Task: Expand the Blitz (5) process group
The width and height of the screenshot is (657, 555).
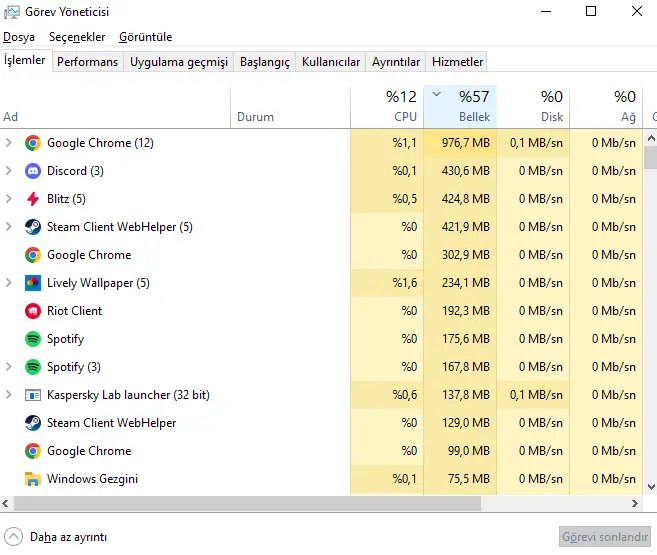Action: 8,199
